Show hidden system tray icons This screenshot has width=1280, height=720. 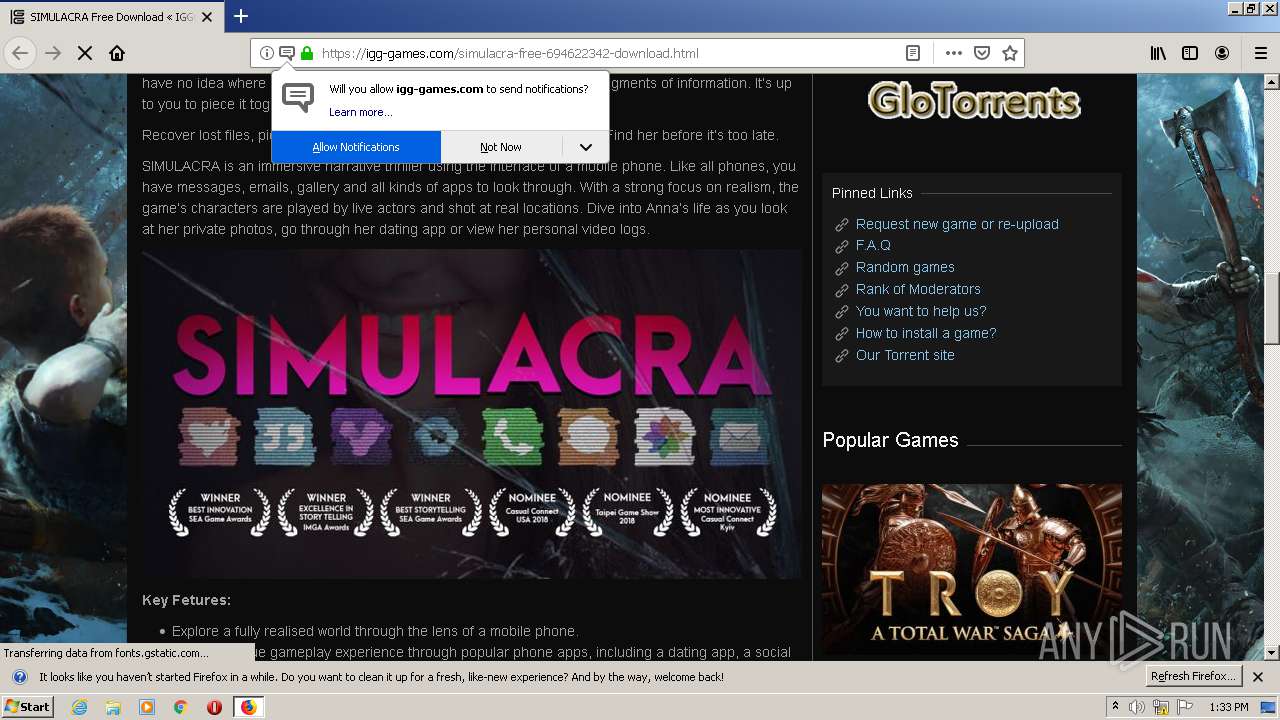[x=1115, y=707]
